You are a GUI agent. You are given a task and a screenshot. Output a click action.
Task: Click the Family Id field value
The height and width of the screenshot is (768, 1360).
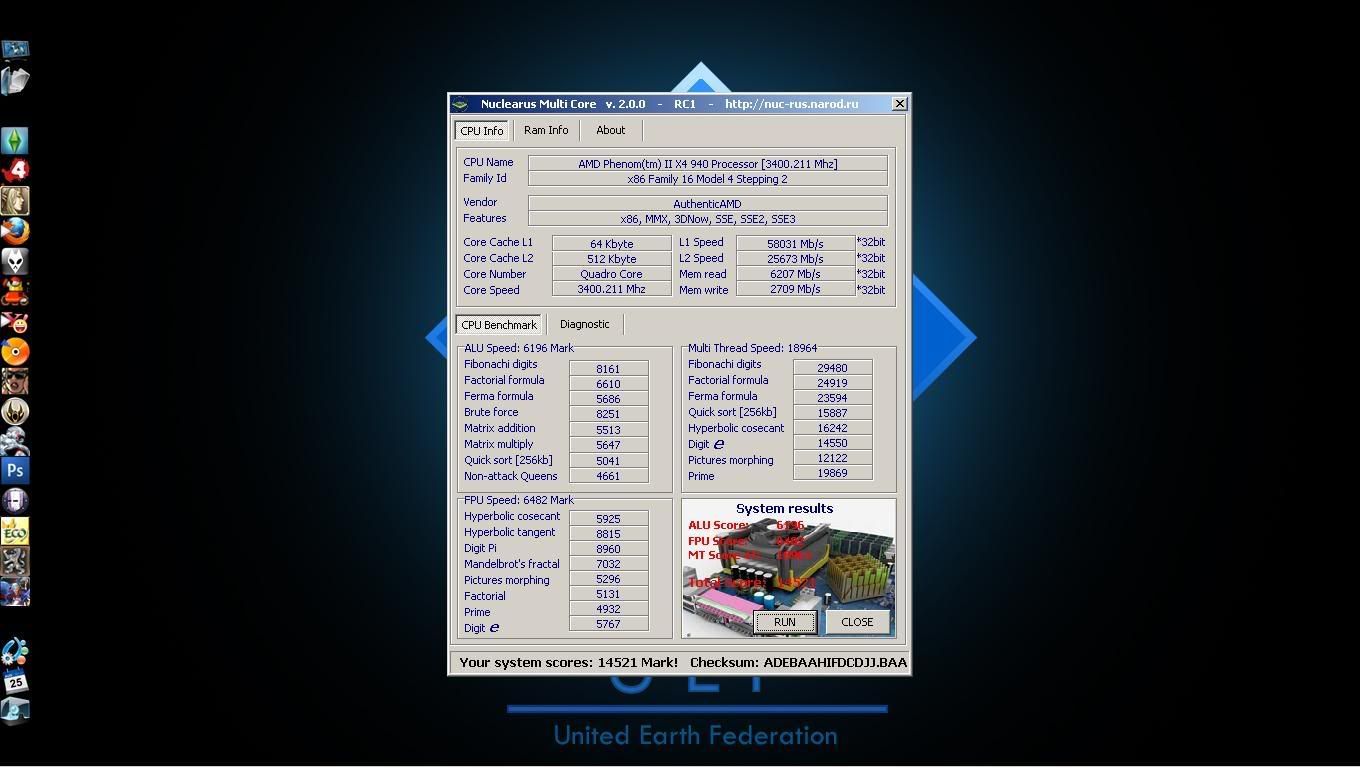tap(708, 179)
